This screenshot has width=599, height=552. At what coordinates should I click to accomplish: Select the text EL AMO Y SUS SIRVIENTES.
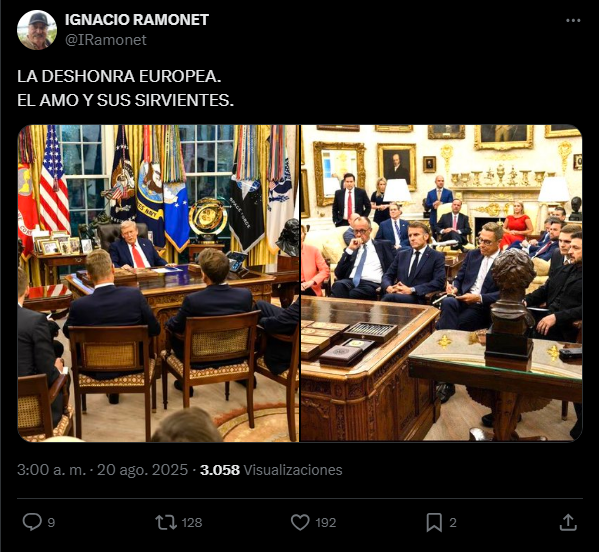[125, 100]
